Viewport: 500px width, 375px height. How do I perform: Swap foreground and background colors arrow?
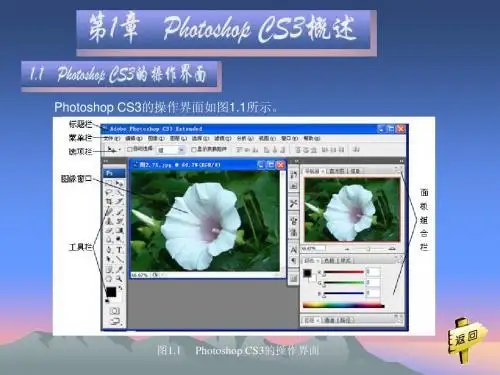120,287
